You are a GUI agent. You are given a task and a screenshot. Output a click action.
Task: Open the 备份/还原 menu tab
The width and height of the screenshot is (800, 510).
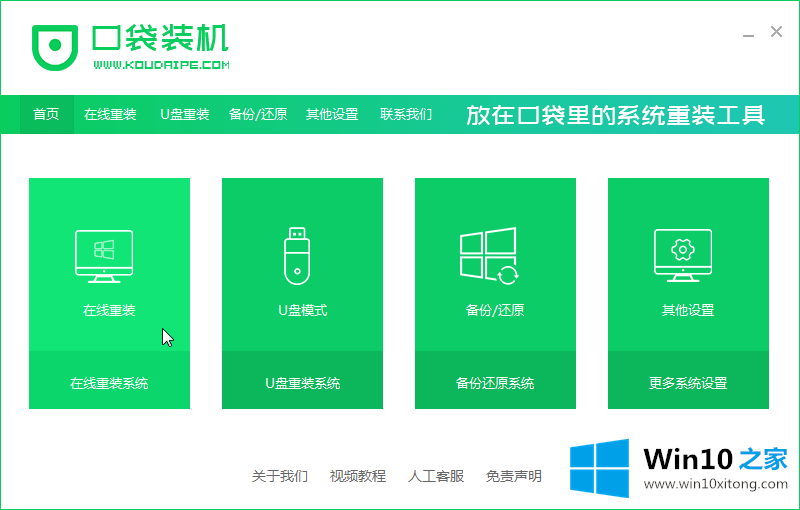tap(258, 114)
